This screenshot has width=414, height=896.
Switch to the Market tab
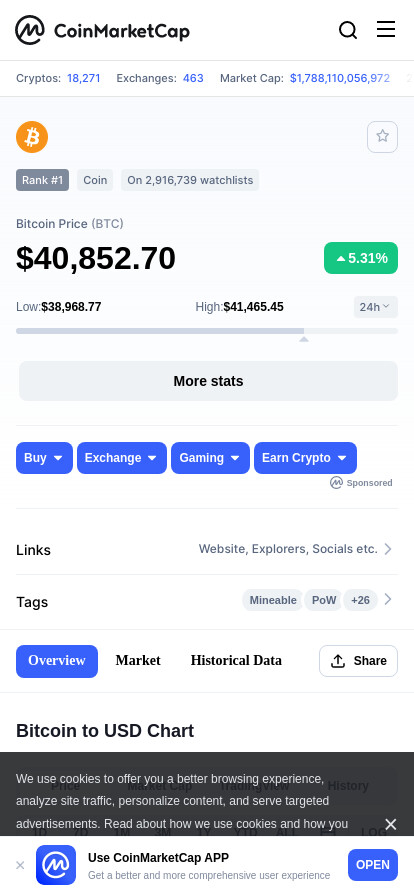(x=138, y=661)
